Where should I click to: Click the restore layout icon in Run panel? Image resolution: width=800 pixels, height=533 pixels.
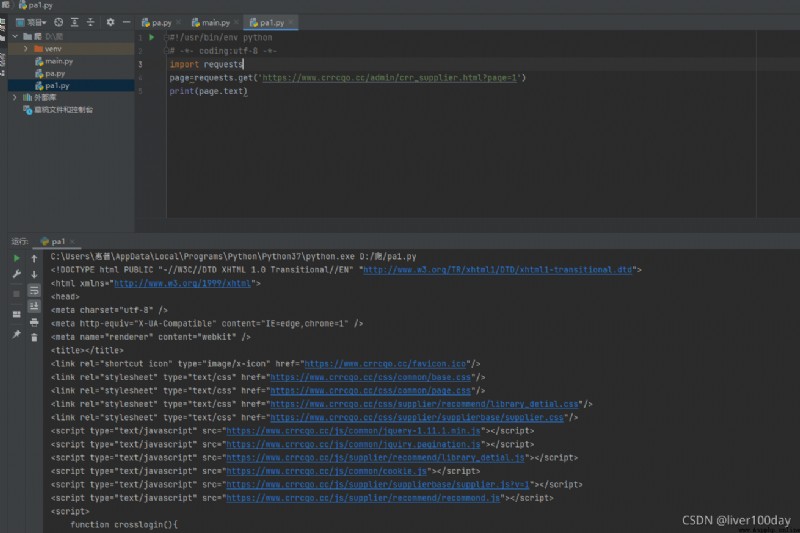point(16,314)
